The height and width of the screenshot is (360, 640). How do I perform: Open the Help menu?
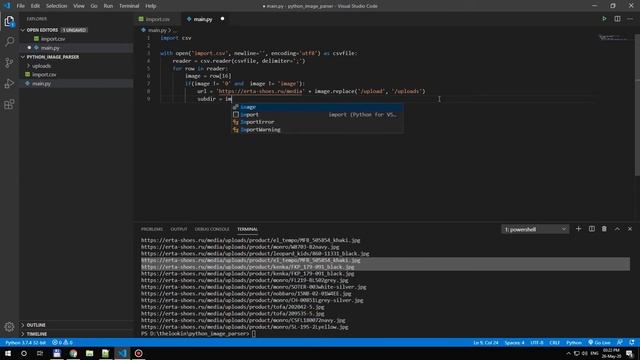(151, 6)
